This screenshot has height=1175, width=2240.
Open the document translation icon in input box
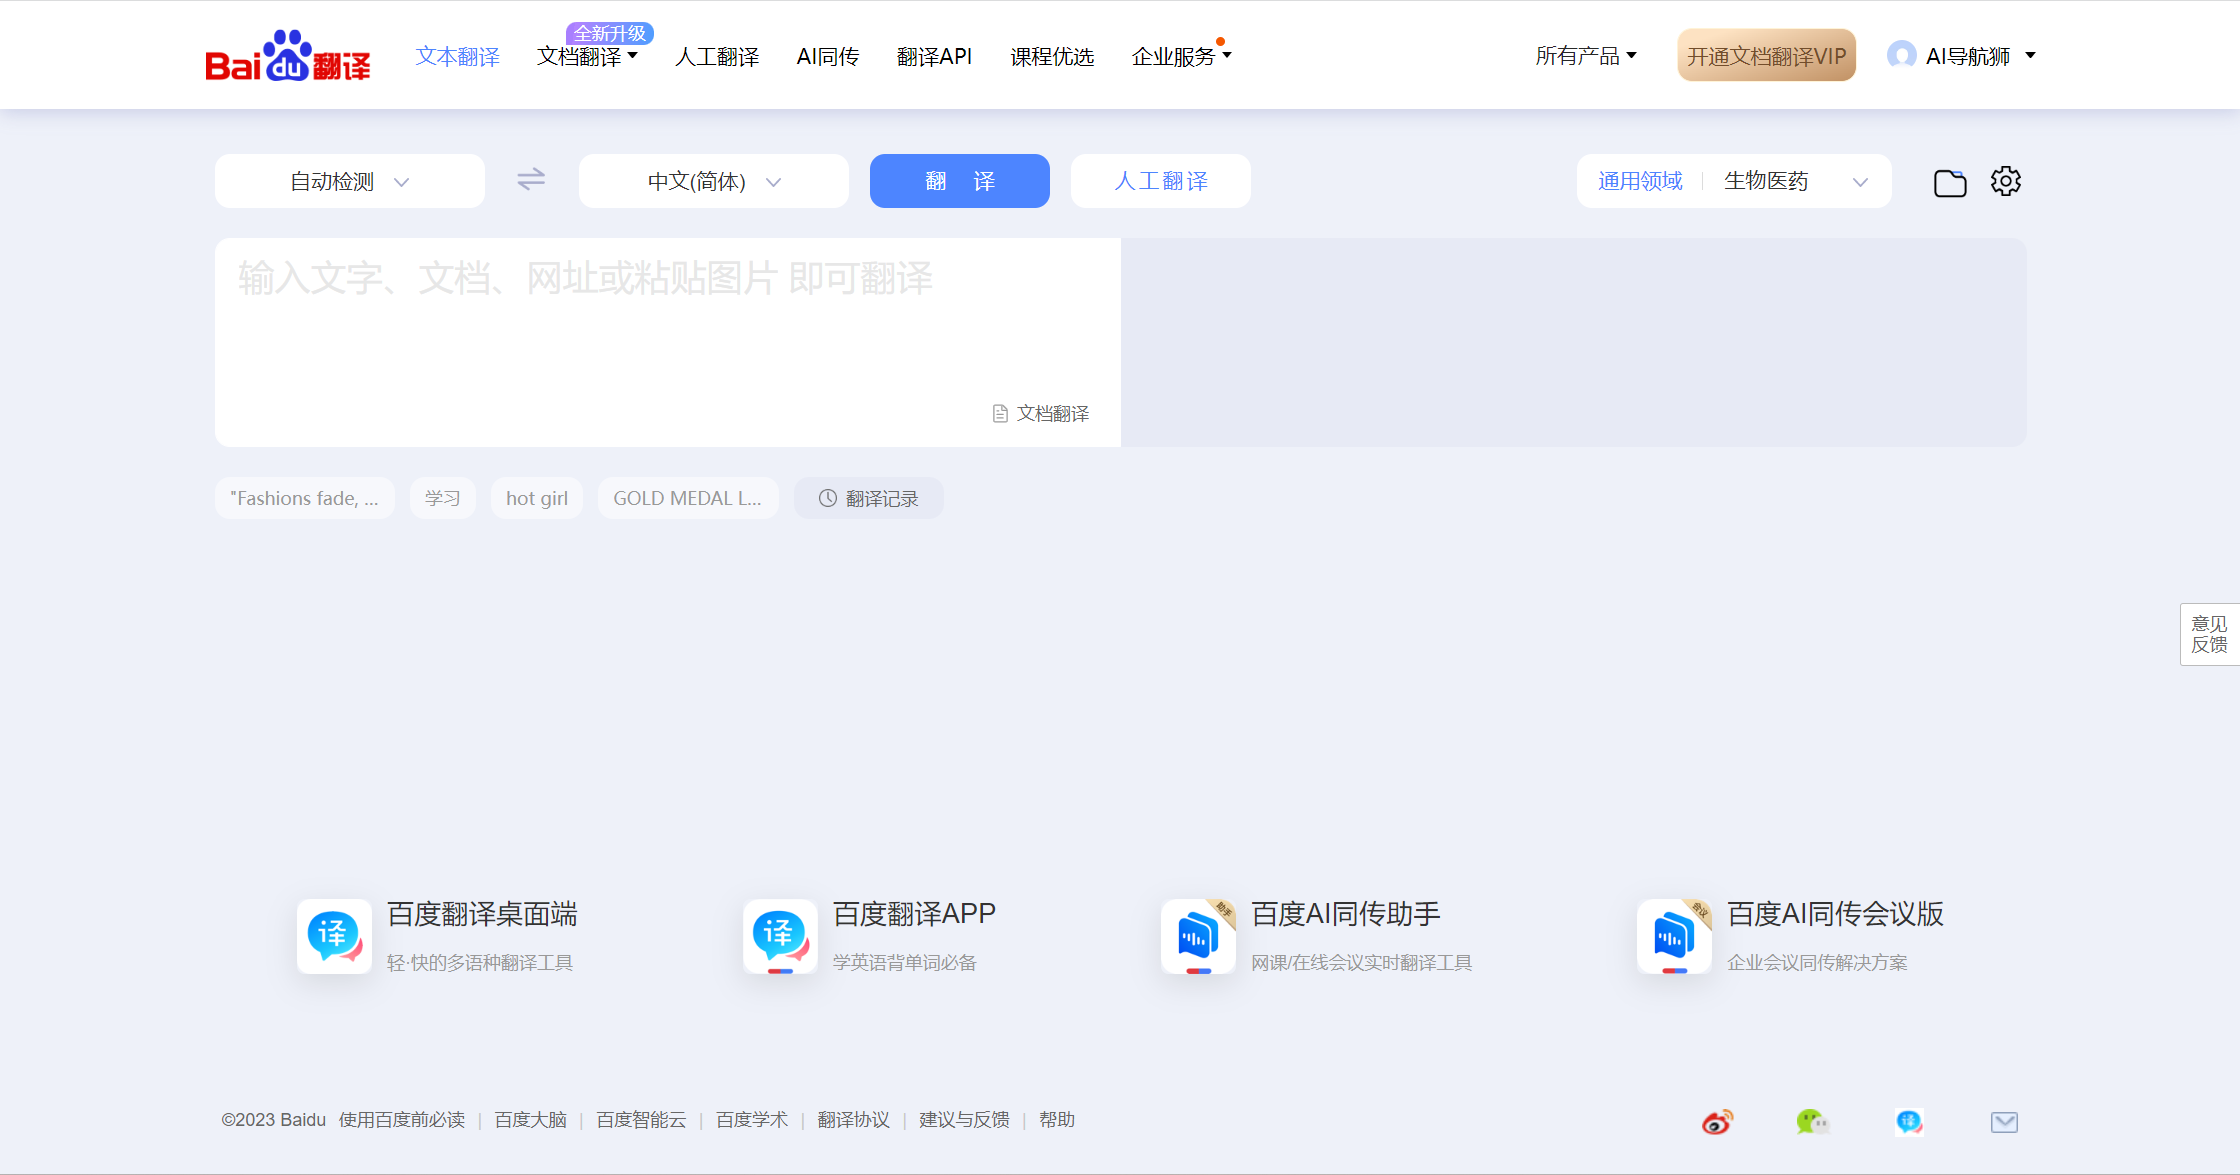click(999, 412)
